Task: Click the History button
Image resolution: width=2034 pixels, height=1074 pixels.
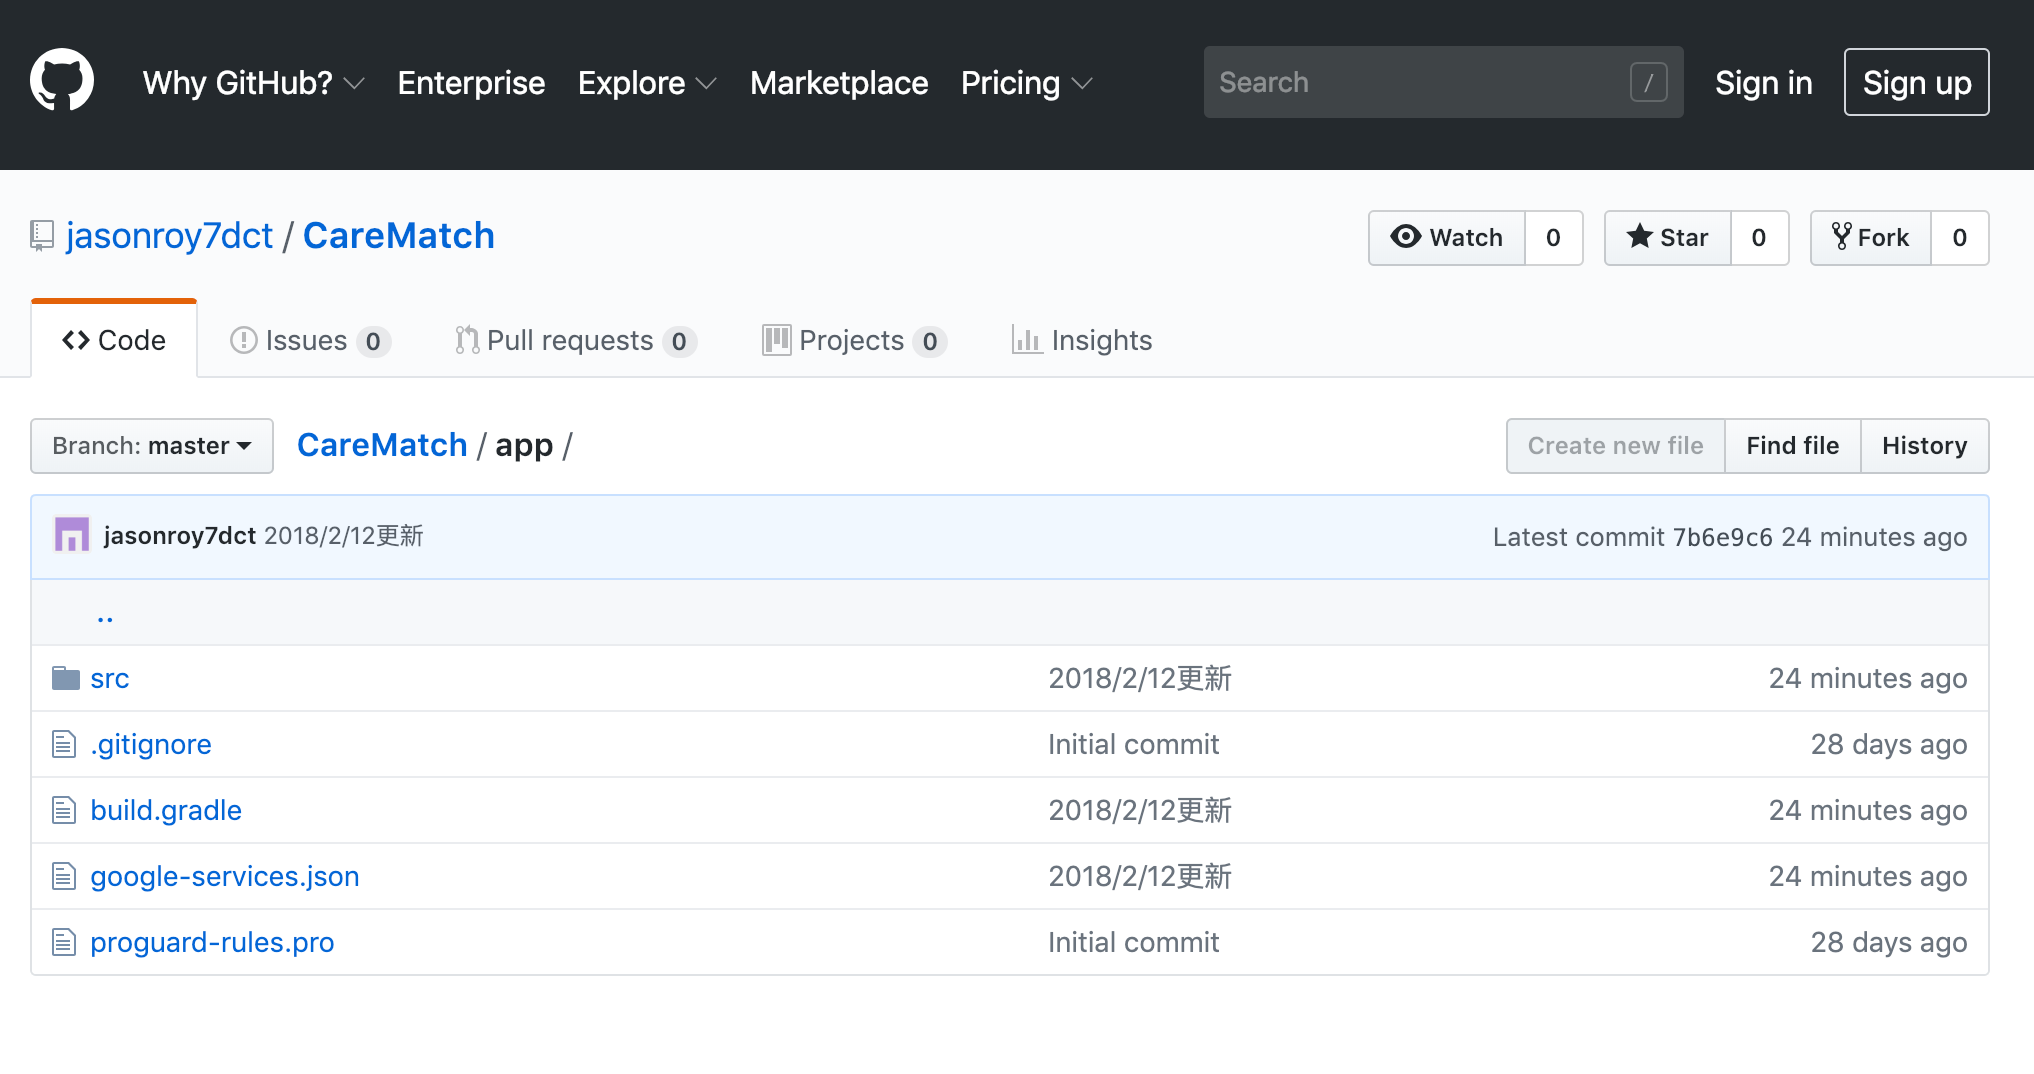Action: (x=1924, y=446)
